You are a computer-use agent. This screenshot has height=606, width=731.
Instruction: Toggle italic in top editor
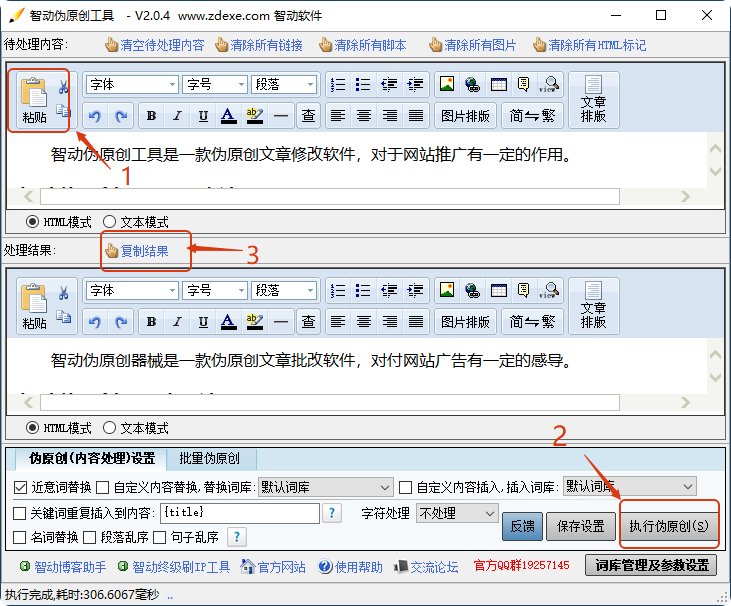click(x=177, y=116)
